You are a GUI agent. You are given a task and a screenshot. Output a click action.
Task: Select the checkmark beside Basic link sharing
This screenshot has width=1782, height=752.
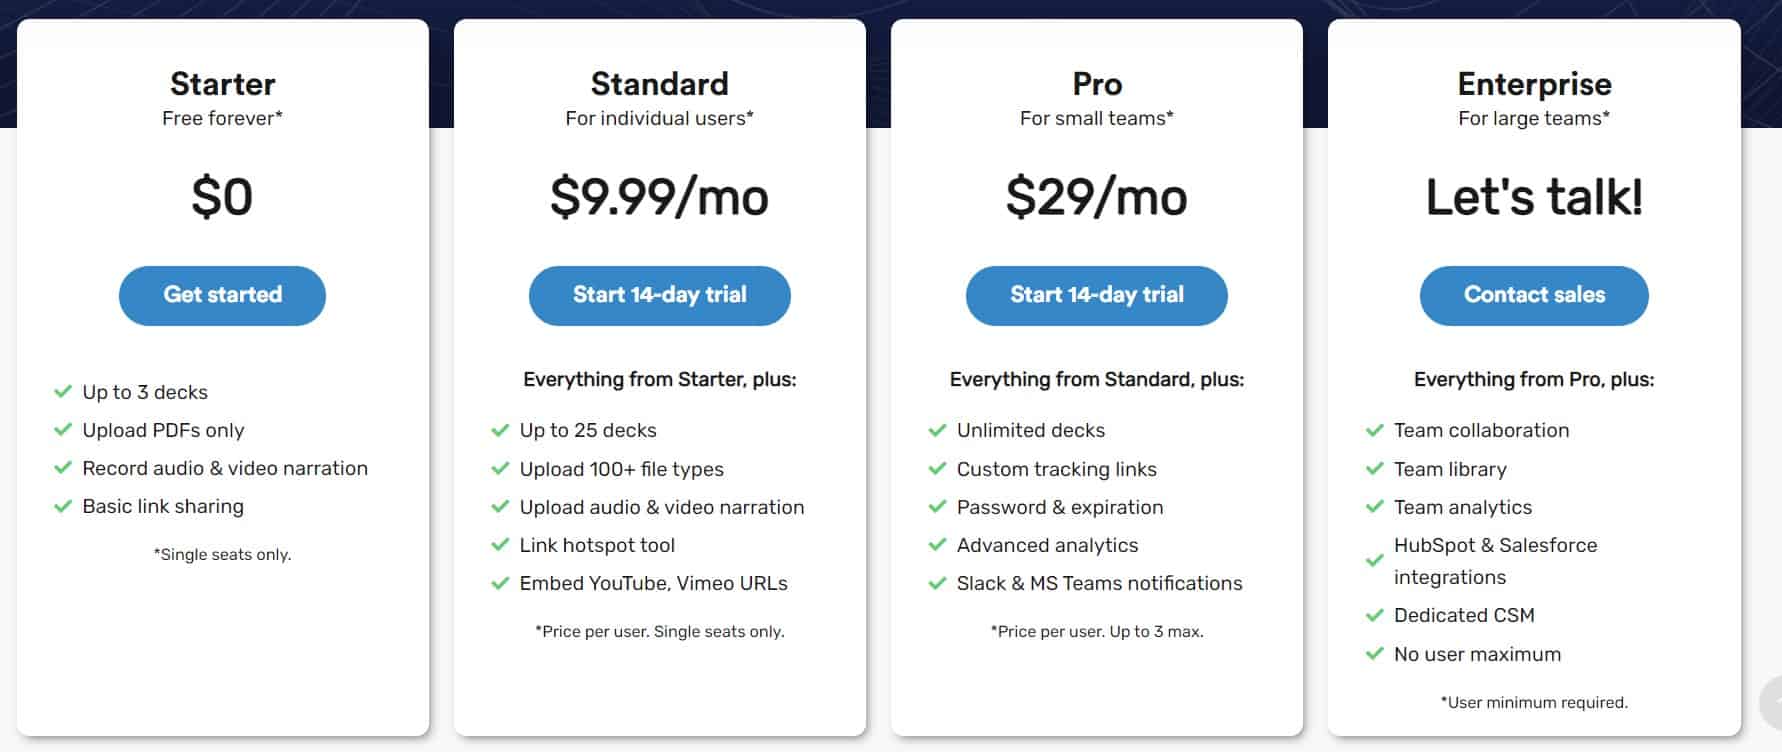(62, 506)
